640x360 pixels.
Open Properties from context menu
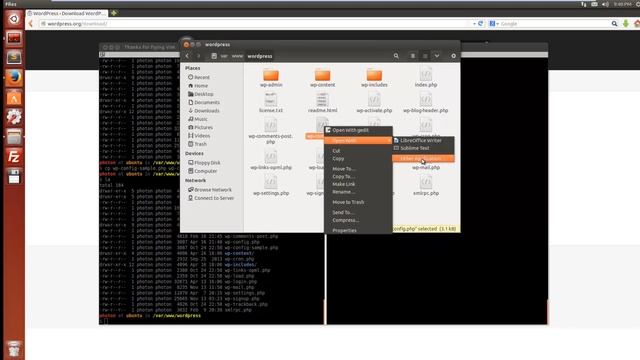pyautogui.click(x=358, y=230)
